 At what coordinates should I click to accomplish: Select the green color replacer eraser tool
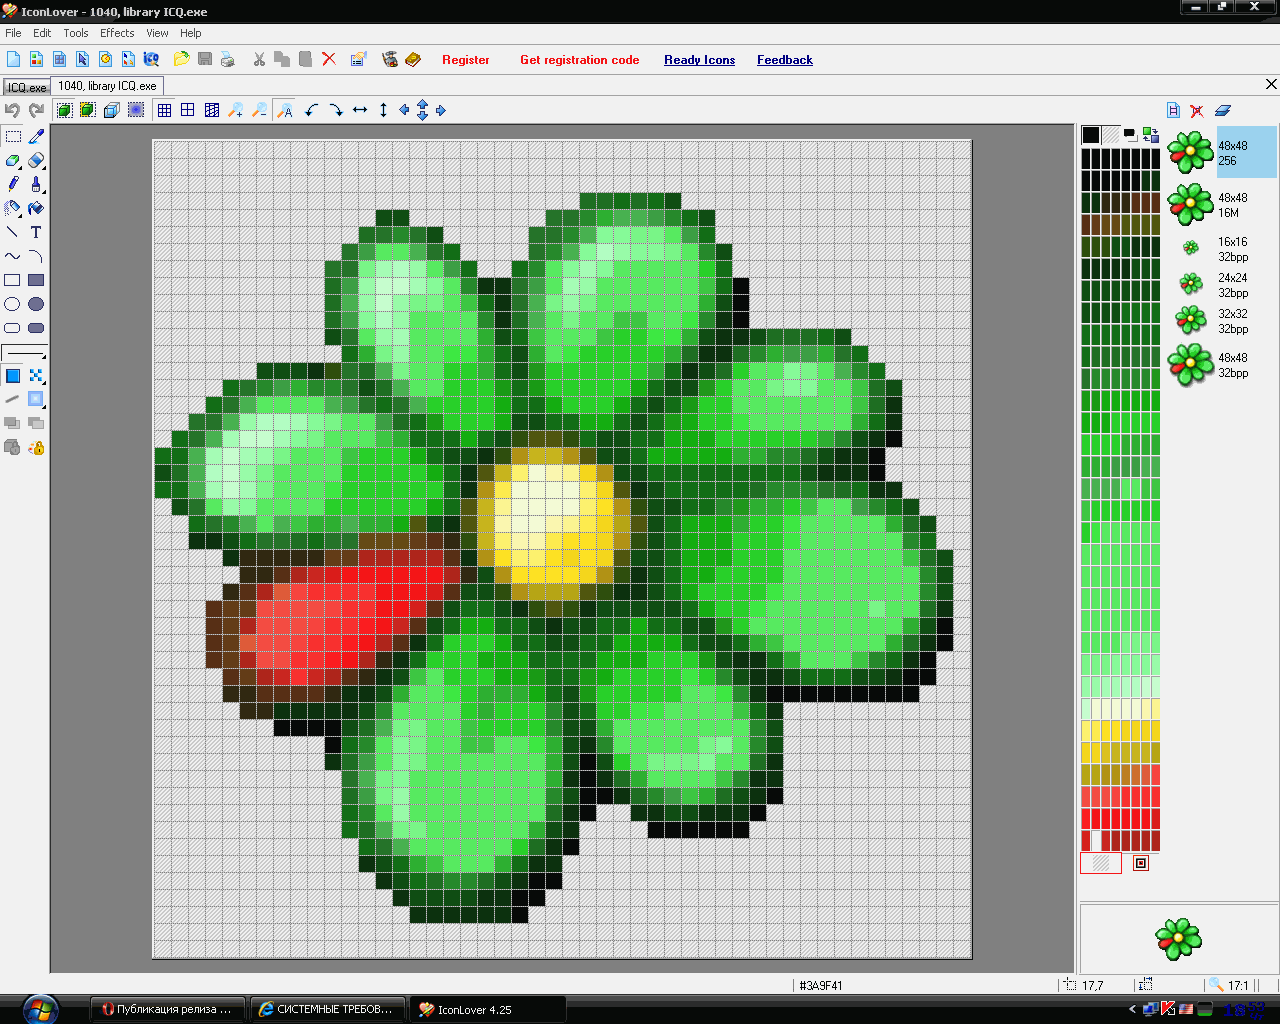pos(13,160)
